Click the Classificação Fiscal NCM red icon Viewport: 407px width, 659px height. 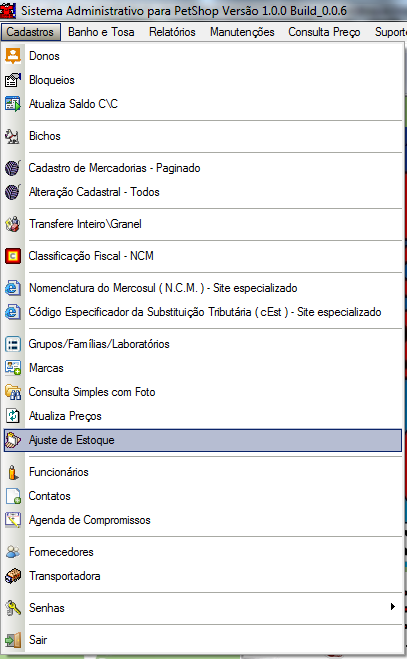(x=13, y=256)
